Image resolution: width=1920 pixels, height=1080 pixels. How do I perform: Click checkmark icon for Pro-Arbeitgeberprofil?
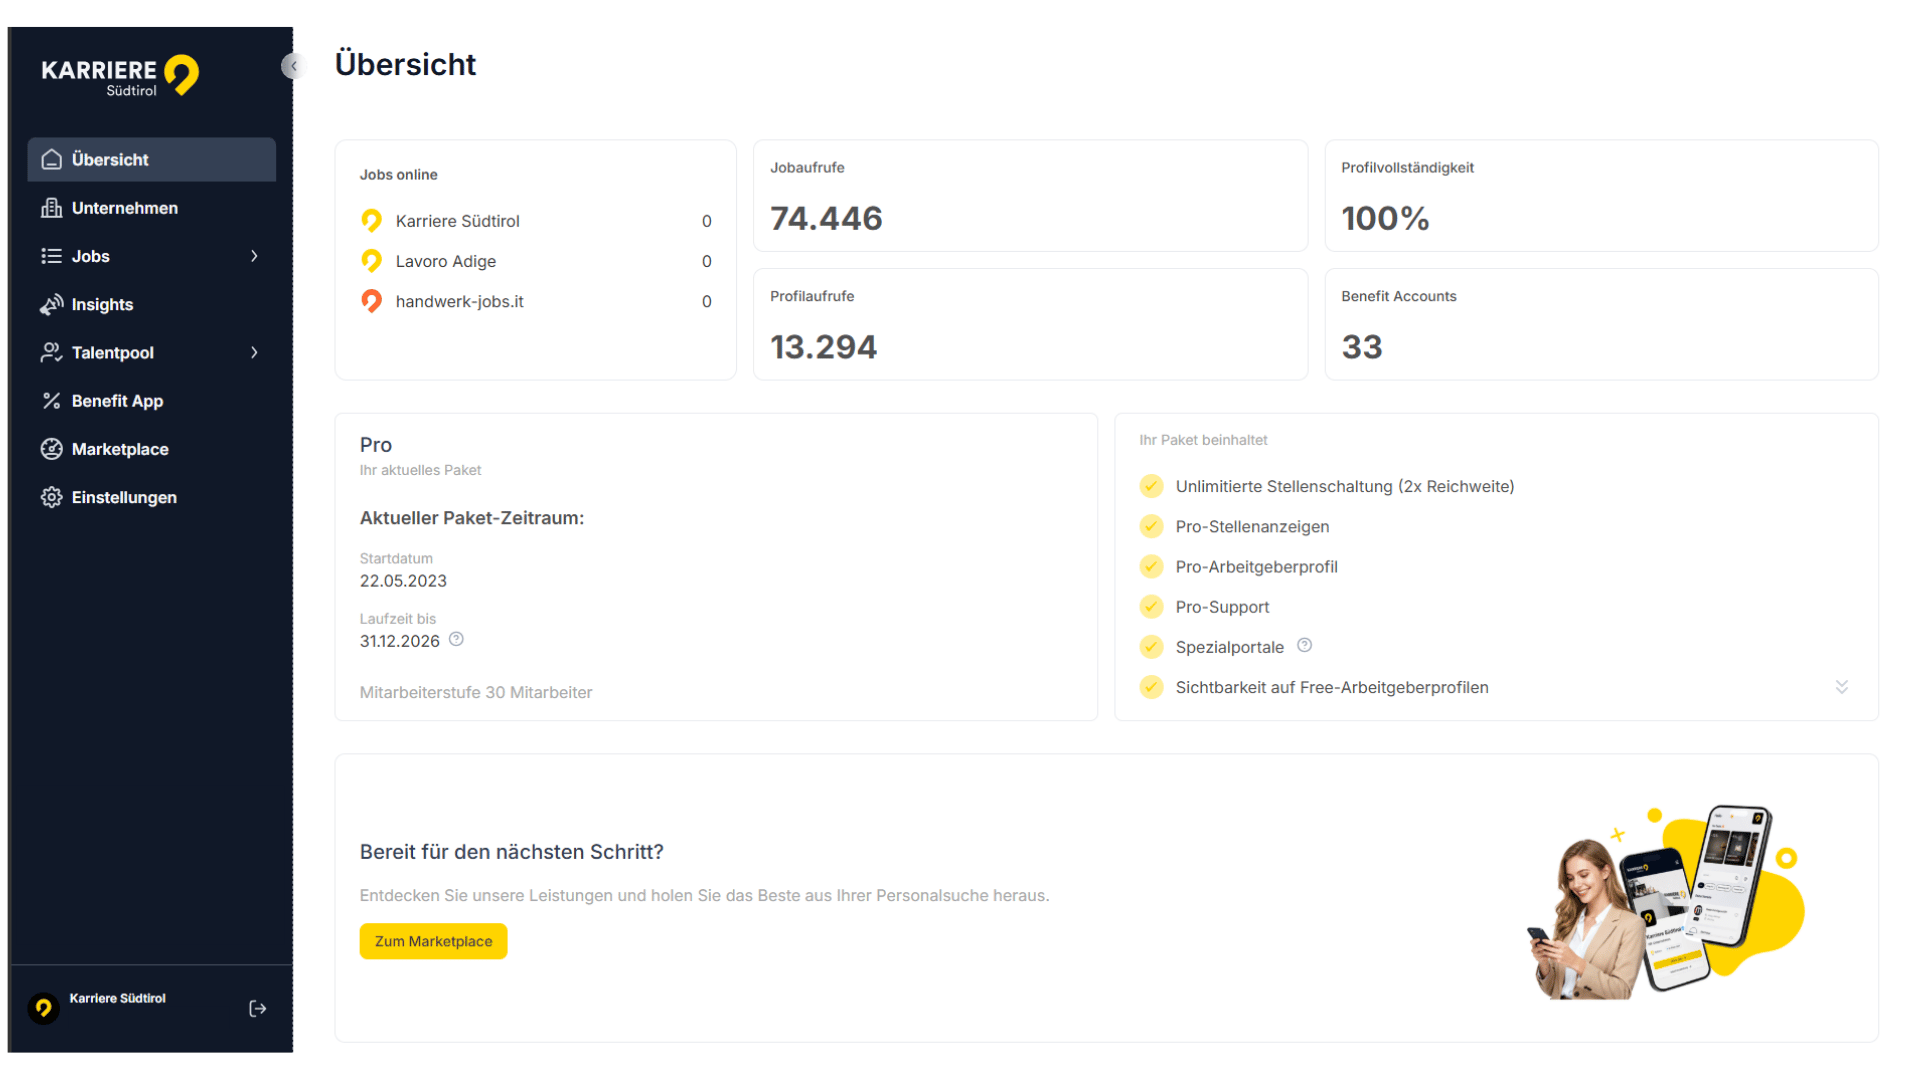point(1152,567)
